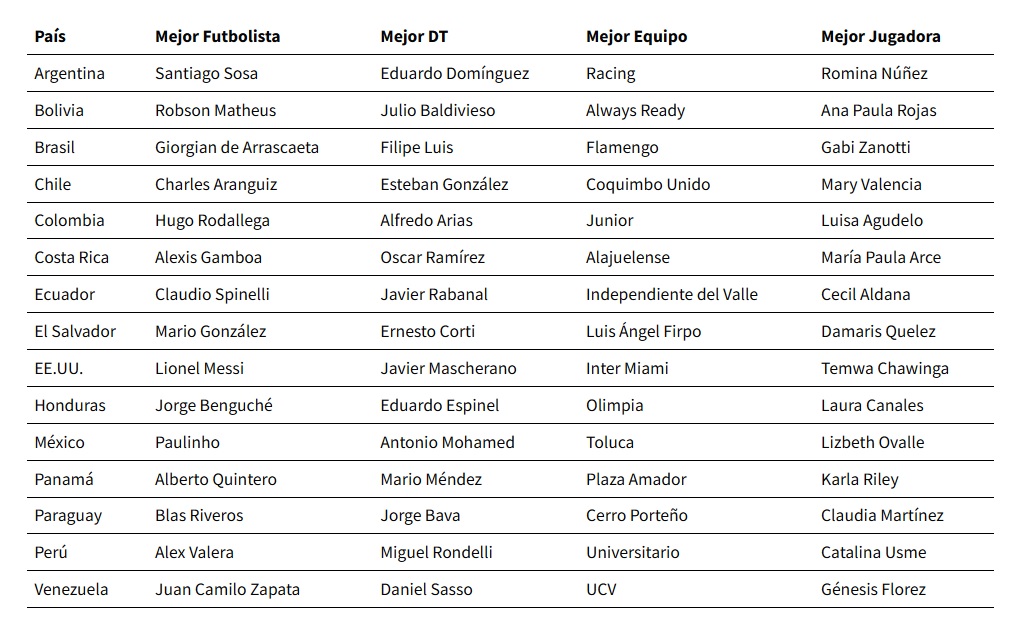
Task: Select the Costa Rica row label
Action: [71, 257]
